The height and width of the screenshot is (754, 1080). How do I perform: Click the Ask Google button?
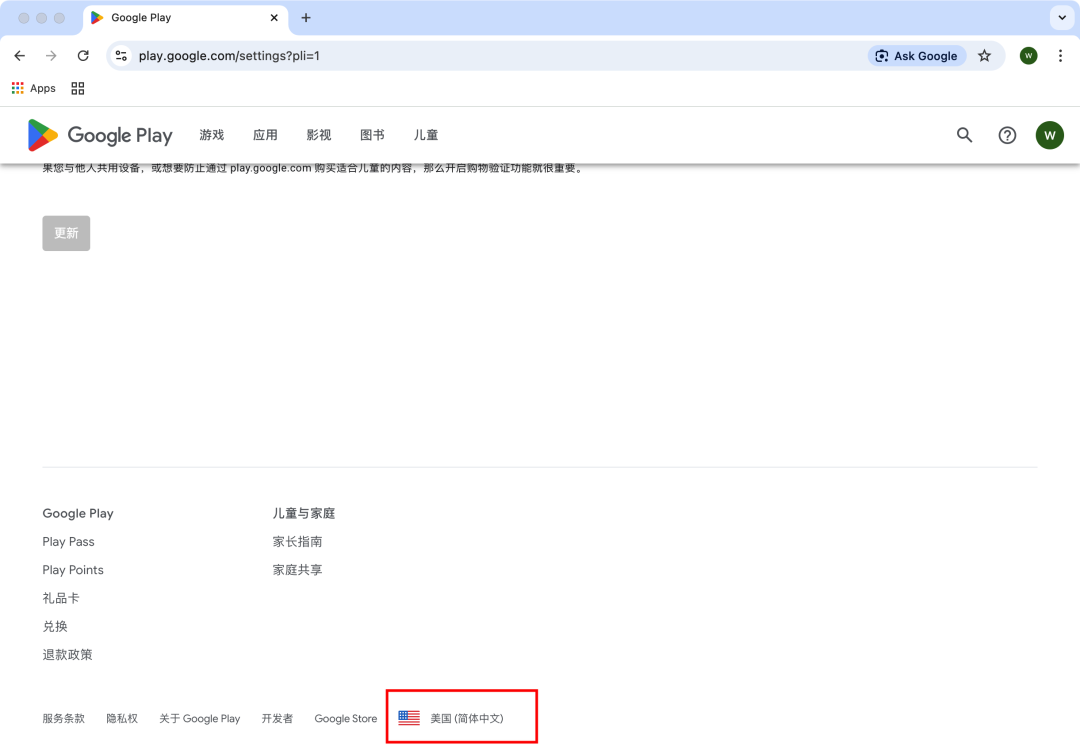pos(916,56)
